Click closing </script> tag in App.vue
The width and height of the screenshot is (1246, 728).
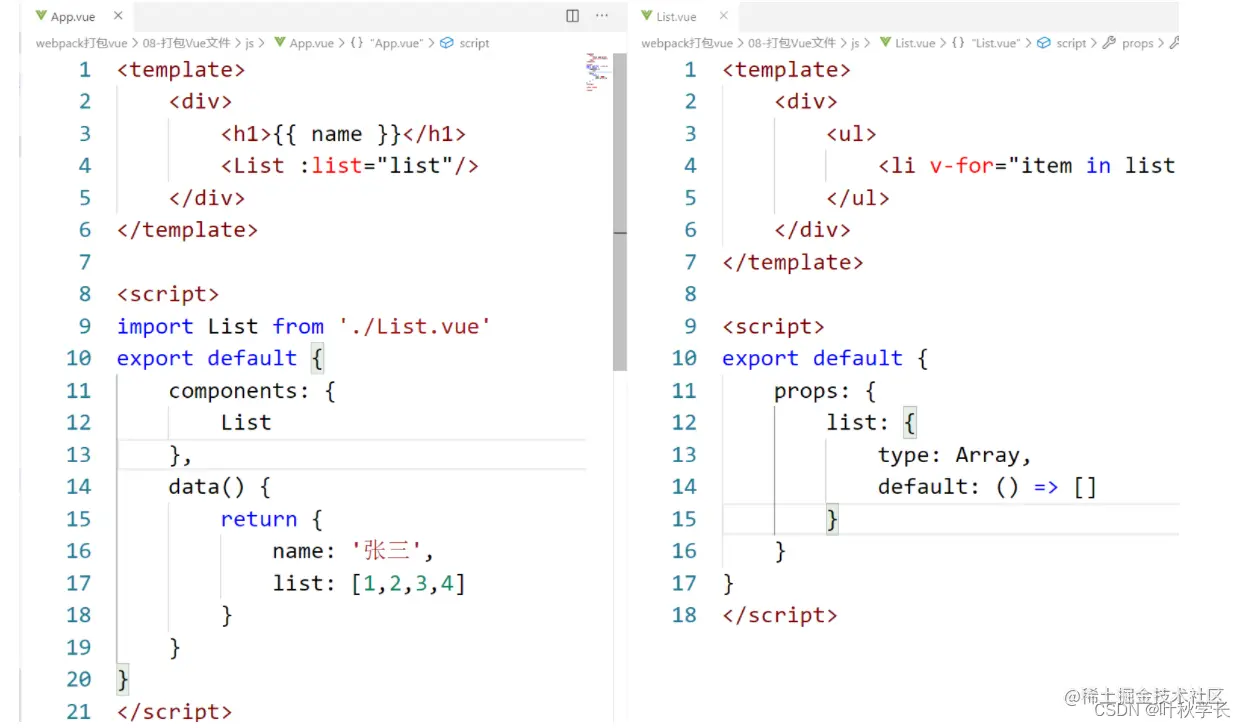(x=174, y=710)
